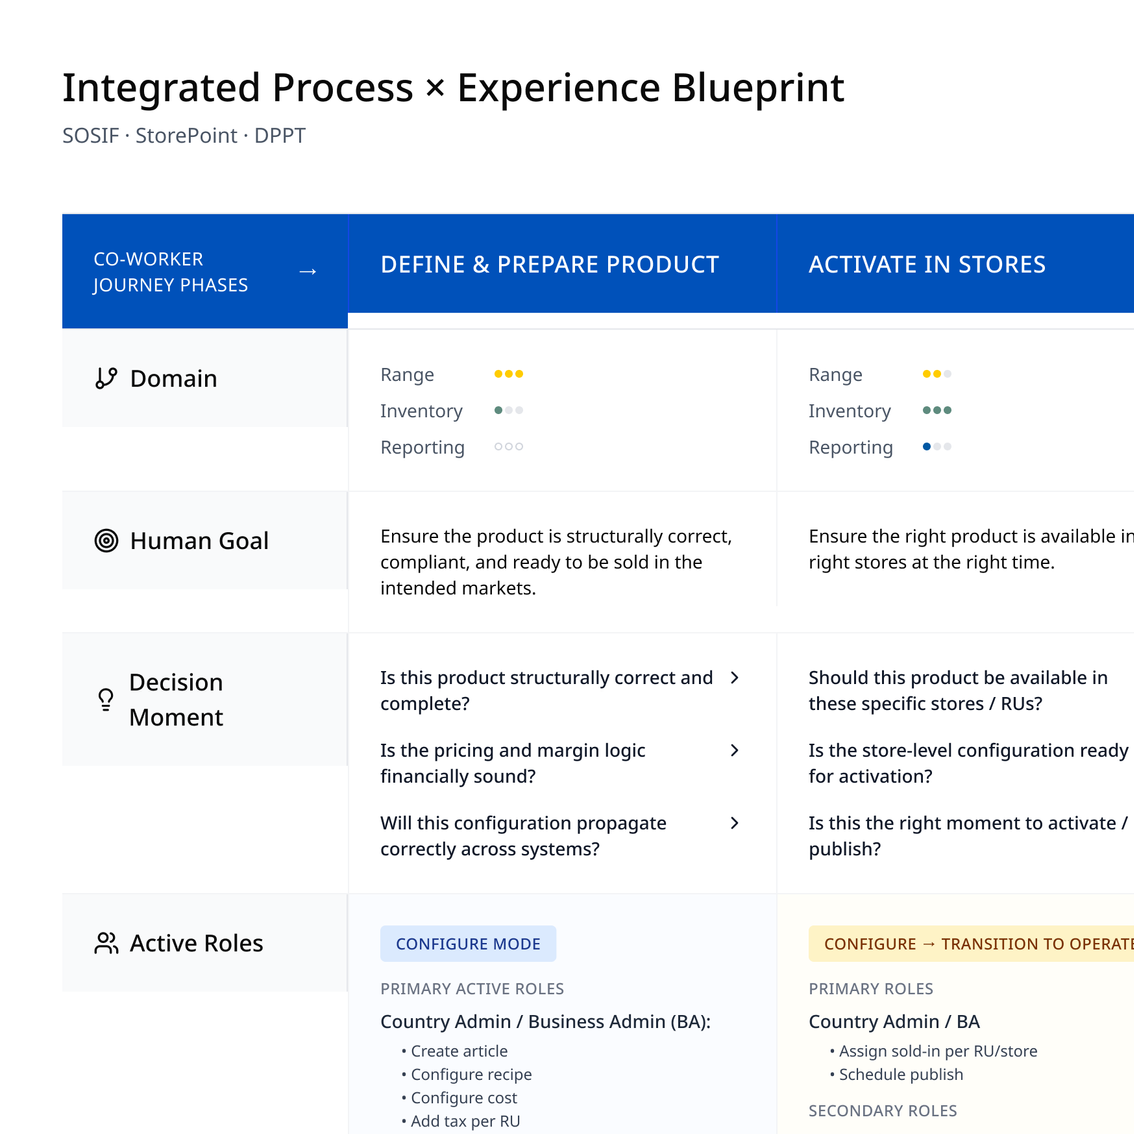Image resolution: width=1134 pixels, height=1134 pixels.
Task: Select the Activate in Stores phase header
Action: (955, 264)
